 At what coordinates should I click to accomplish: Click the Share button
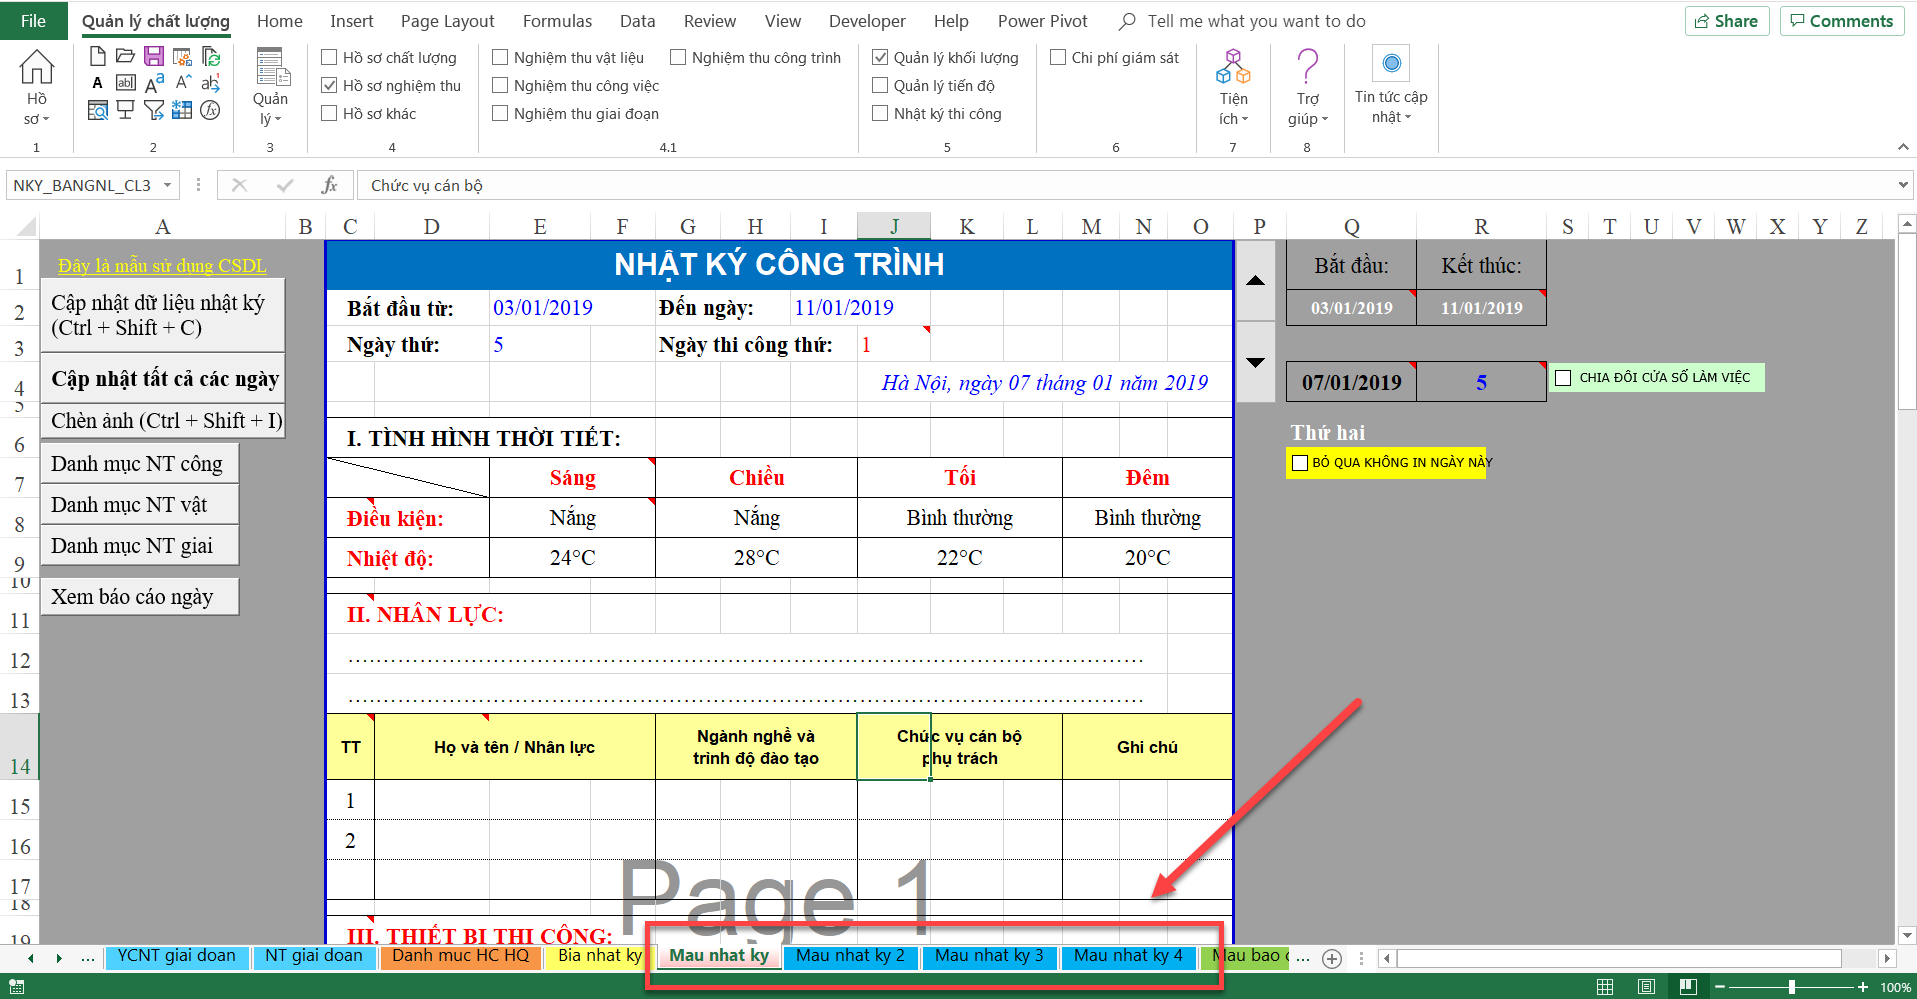click(1727, 21)
